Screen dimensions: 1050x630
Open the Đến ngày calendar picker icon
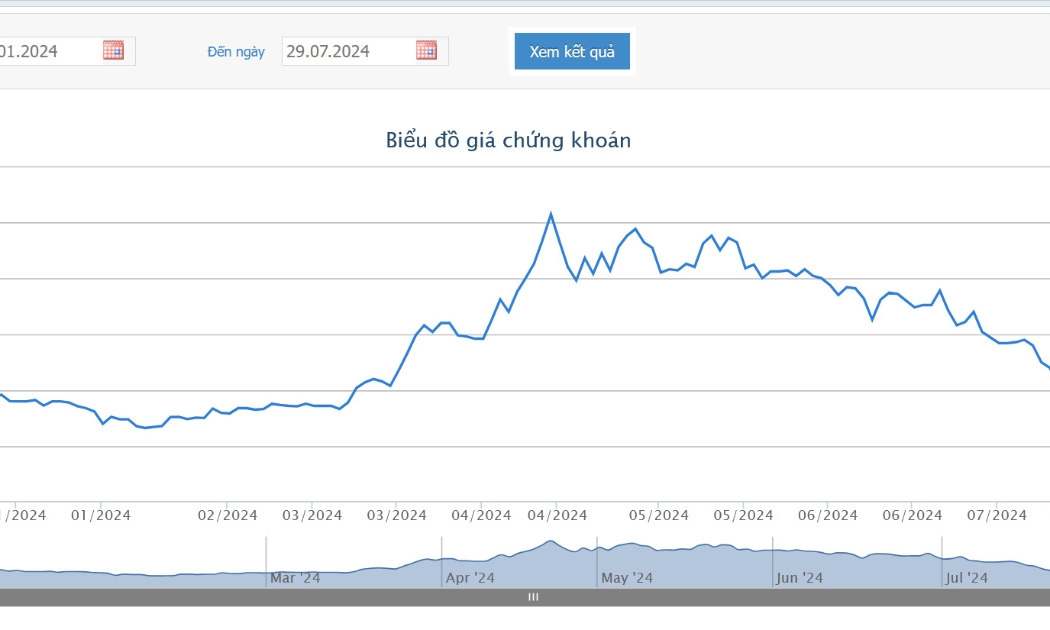426,50
